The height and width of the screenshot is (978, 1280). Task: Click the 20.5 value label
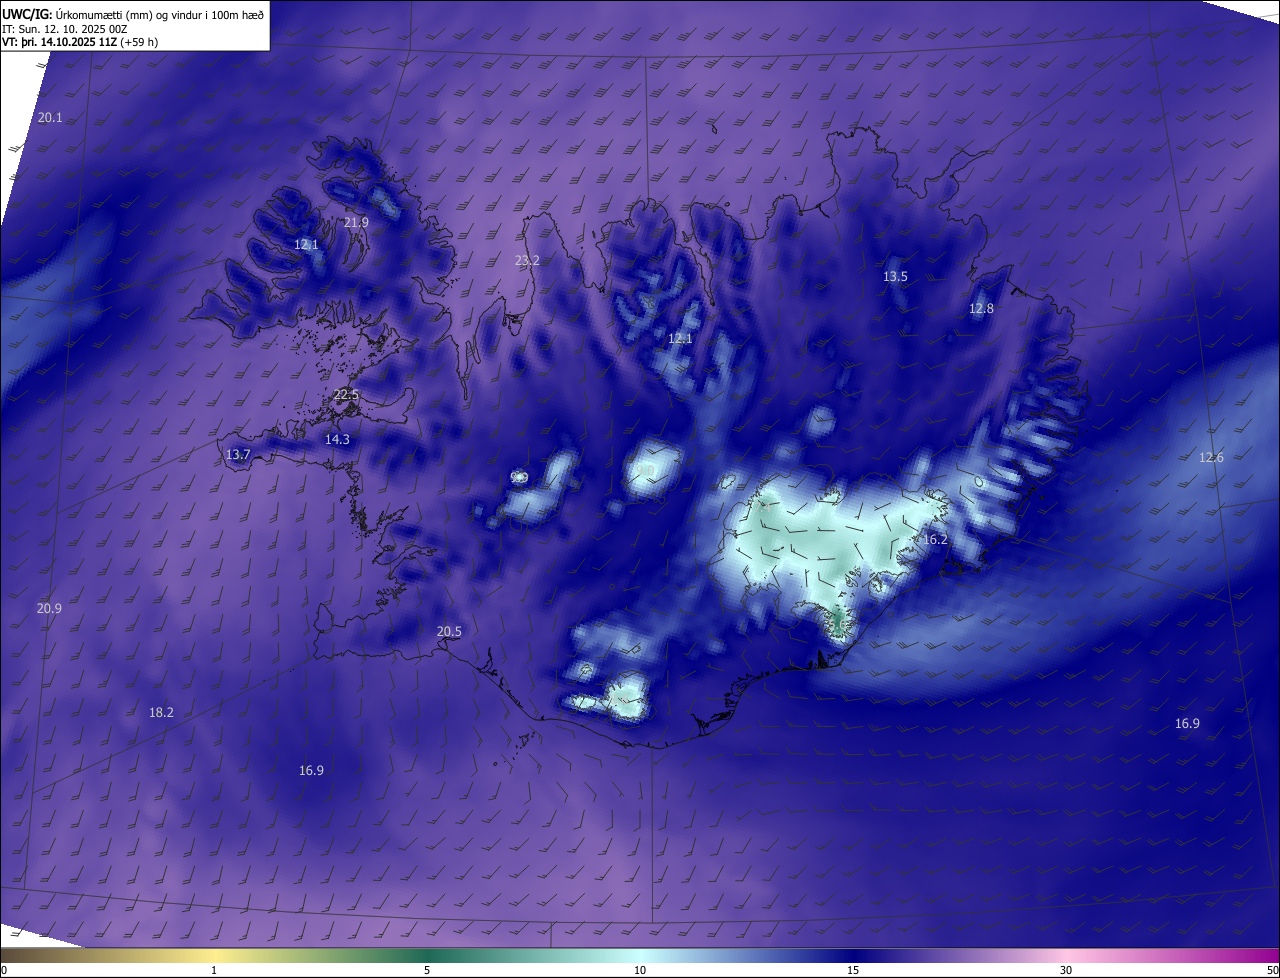[450, 632]
